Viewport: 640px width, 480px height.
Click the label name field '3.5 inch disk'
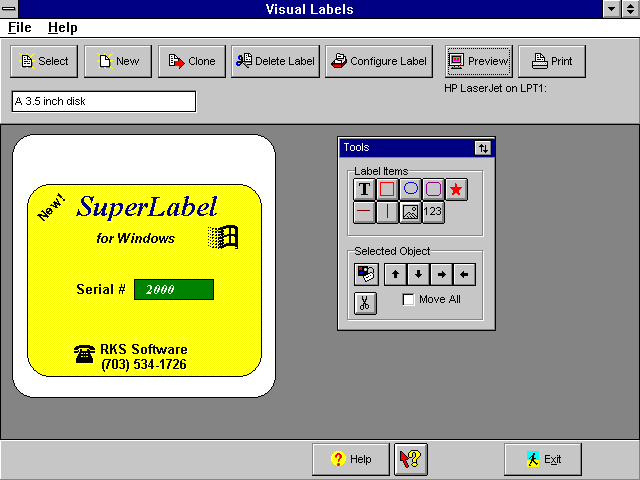point(104,101)
